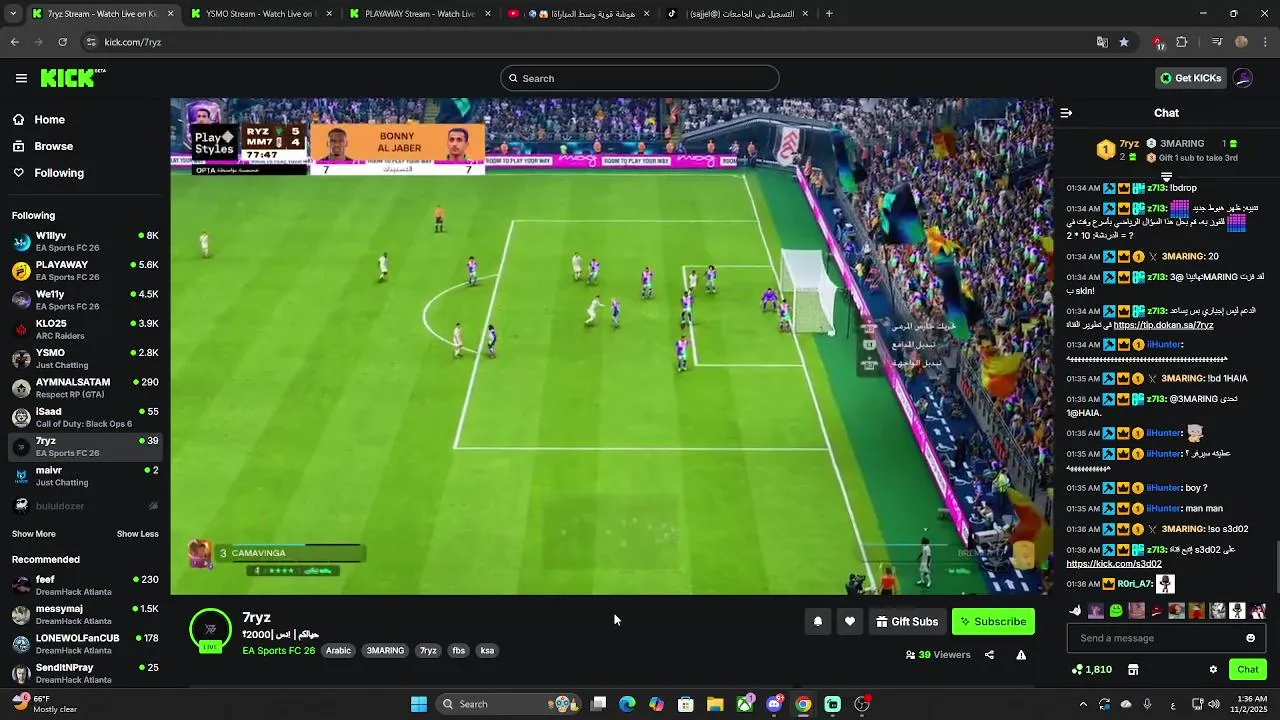The image size is (1280, 720).
Task: Open the channel points shop icon
Action: 1133,669
